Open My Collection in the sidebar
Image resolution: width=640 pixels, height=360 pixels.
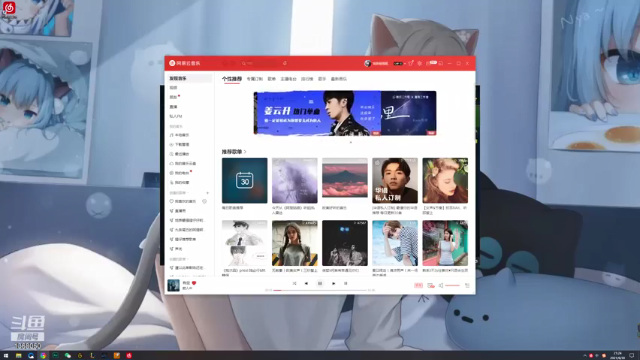click(x=180, y=182)
